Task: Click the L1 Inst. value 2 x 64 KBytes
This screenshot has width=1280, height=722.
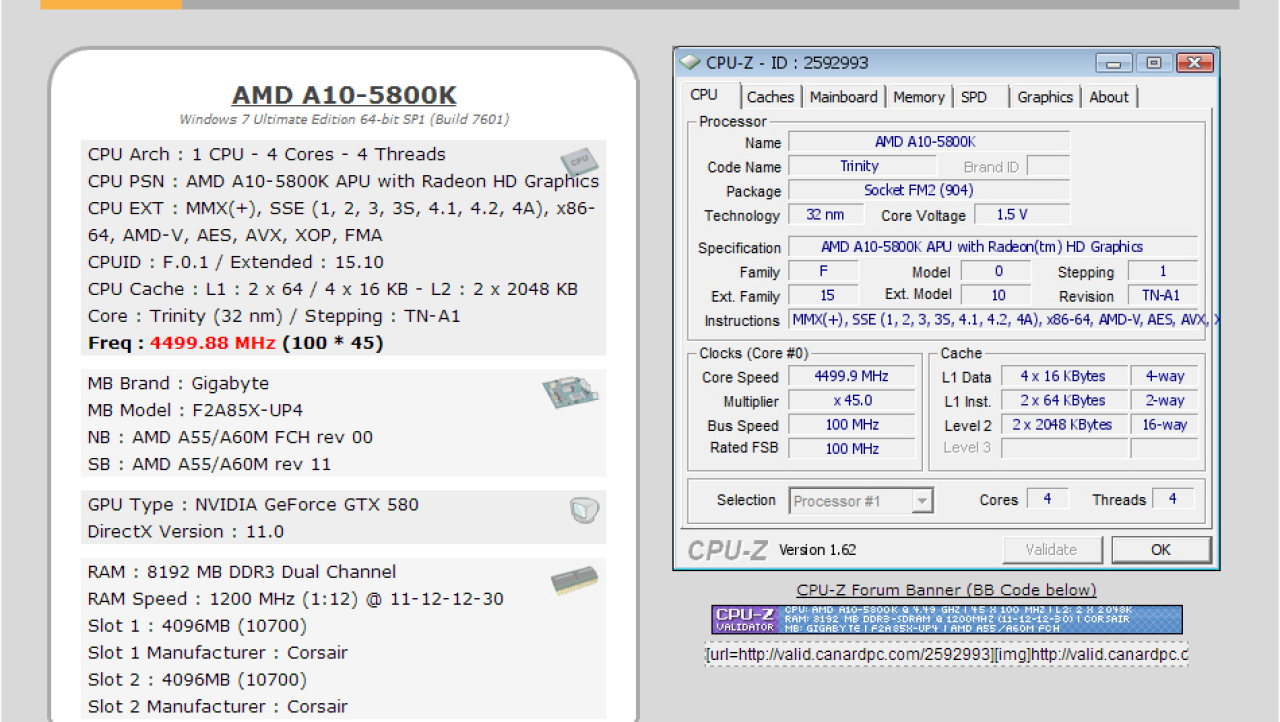Action: pos(1063,401)
